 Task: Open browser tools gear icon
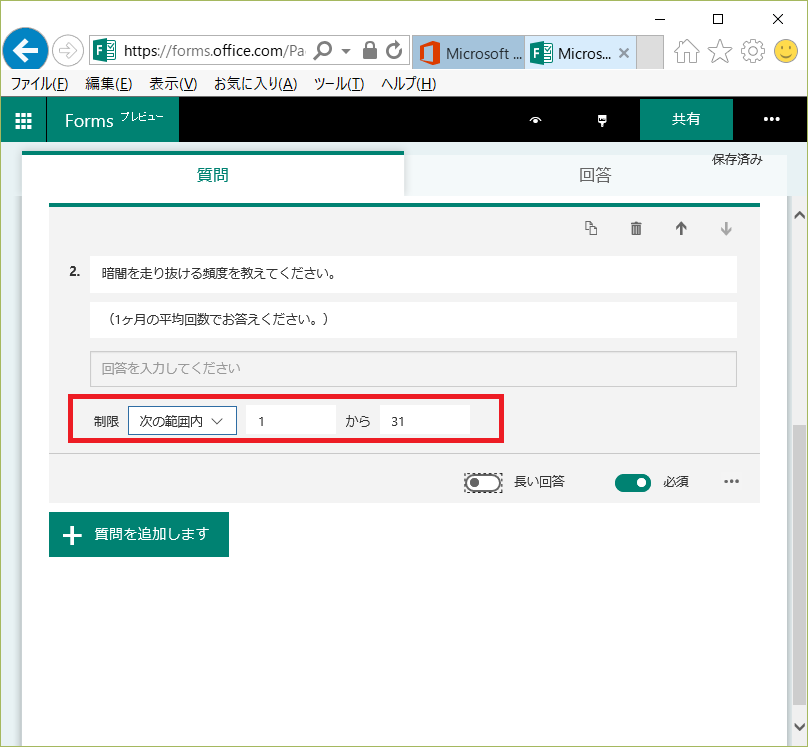tap(753, 51)
